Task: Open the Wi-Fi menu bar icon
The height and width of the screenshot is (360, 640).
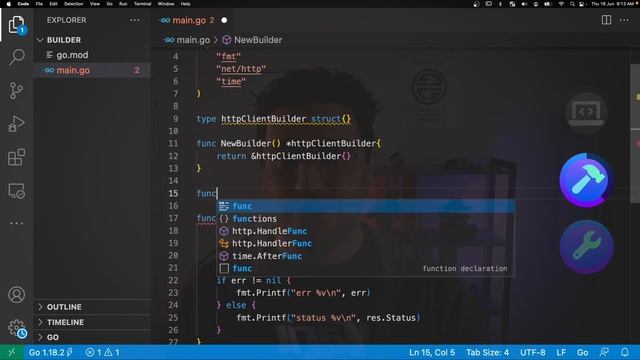Action: click(561, 4)
